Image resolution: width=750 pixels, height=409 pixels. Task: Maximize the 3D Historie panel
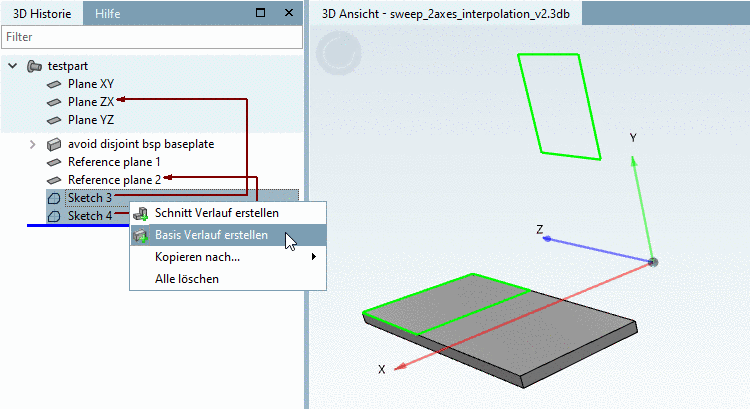pyautogui.click(x=261, y=13)
